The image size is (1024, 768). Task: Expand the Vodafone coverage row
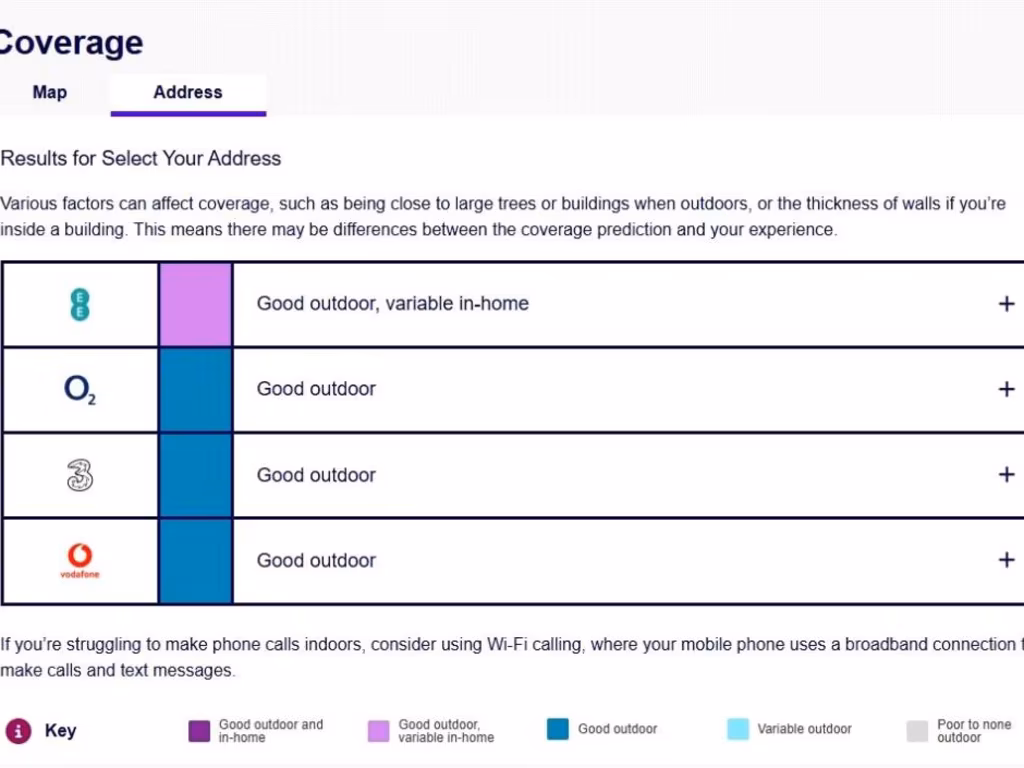tap(1006, 560)
